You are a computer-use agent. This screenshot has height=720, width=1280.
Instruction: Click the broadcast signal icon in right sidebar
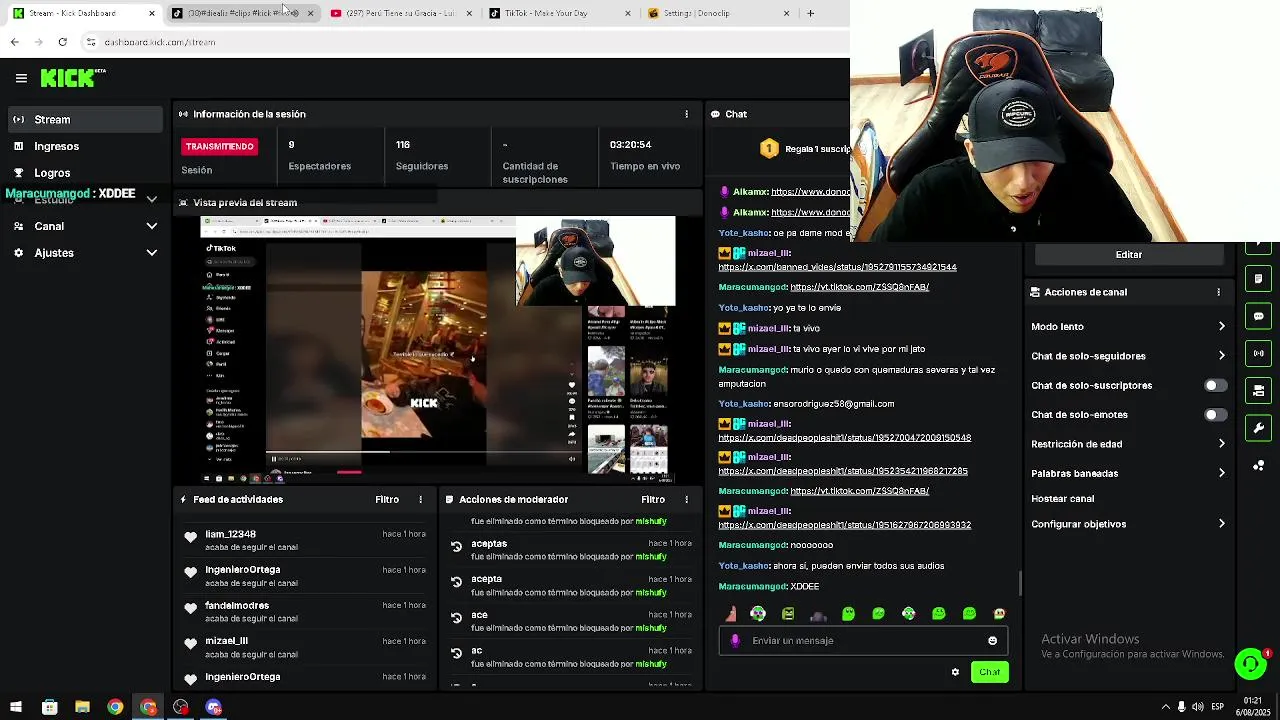1258,353
